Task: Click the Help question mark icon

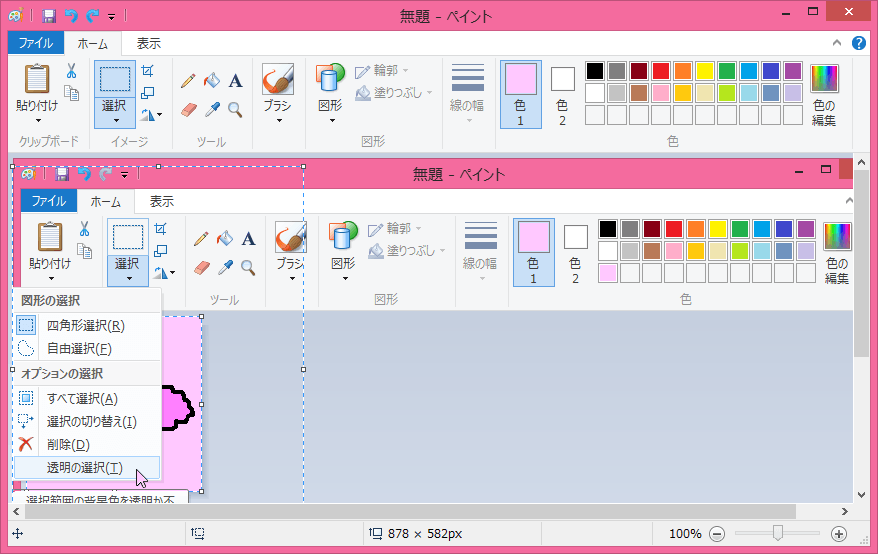Action: pyautogui.click(x=858, y=43)
